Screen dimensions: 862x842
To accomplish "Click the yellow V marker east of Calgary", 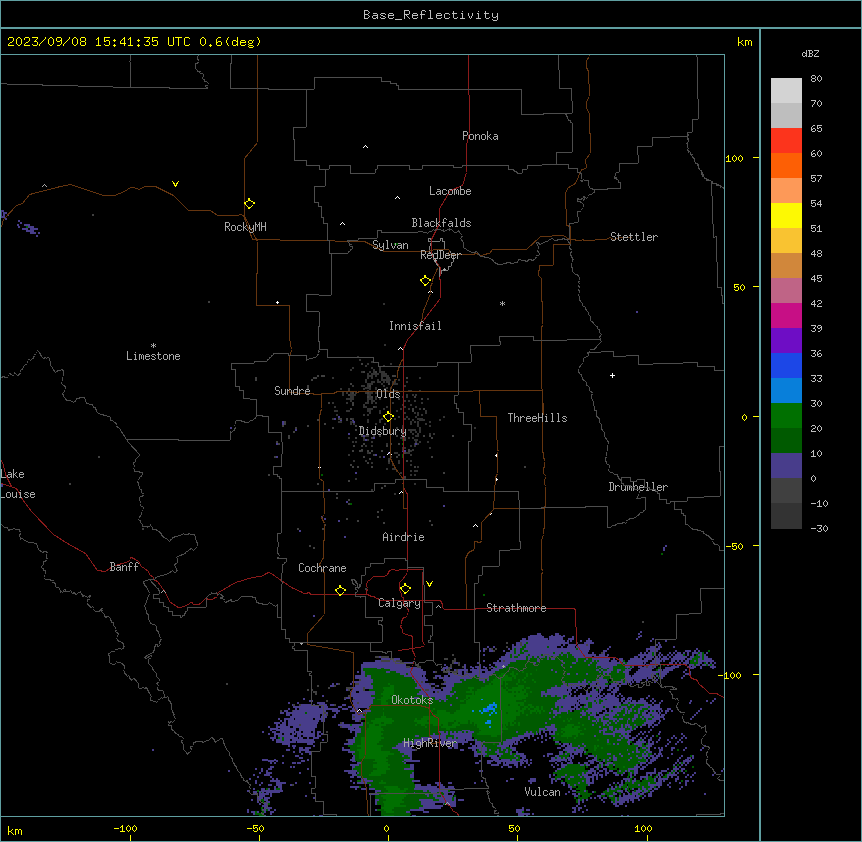I will (429, 584).
